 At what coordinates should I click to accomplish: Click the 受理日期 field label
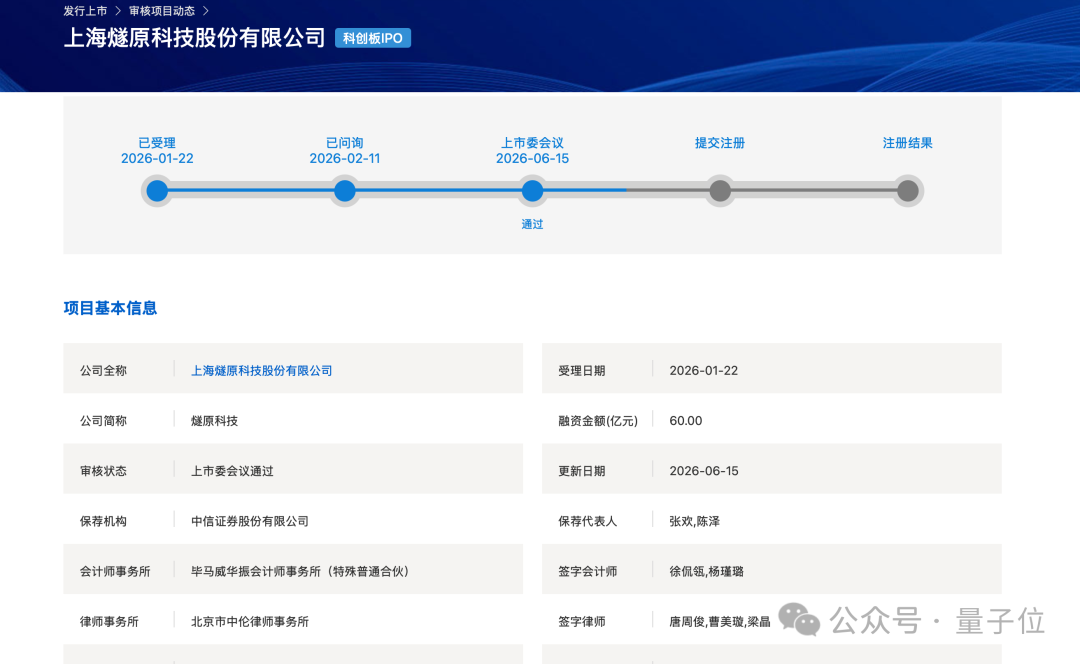(x=582, y=371)
